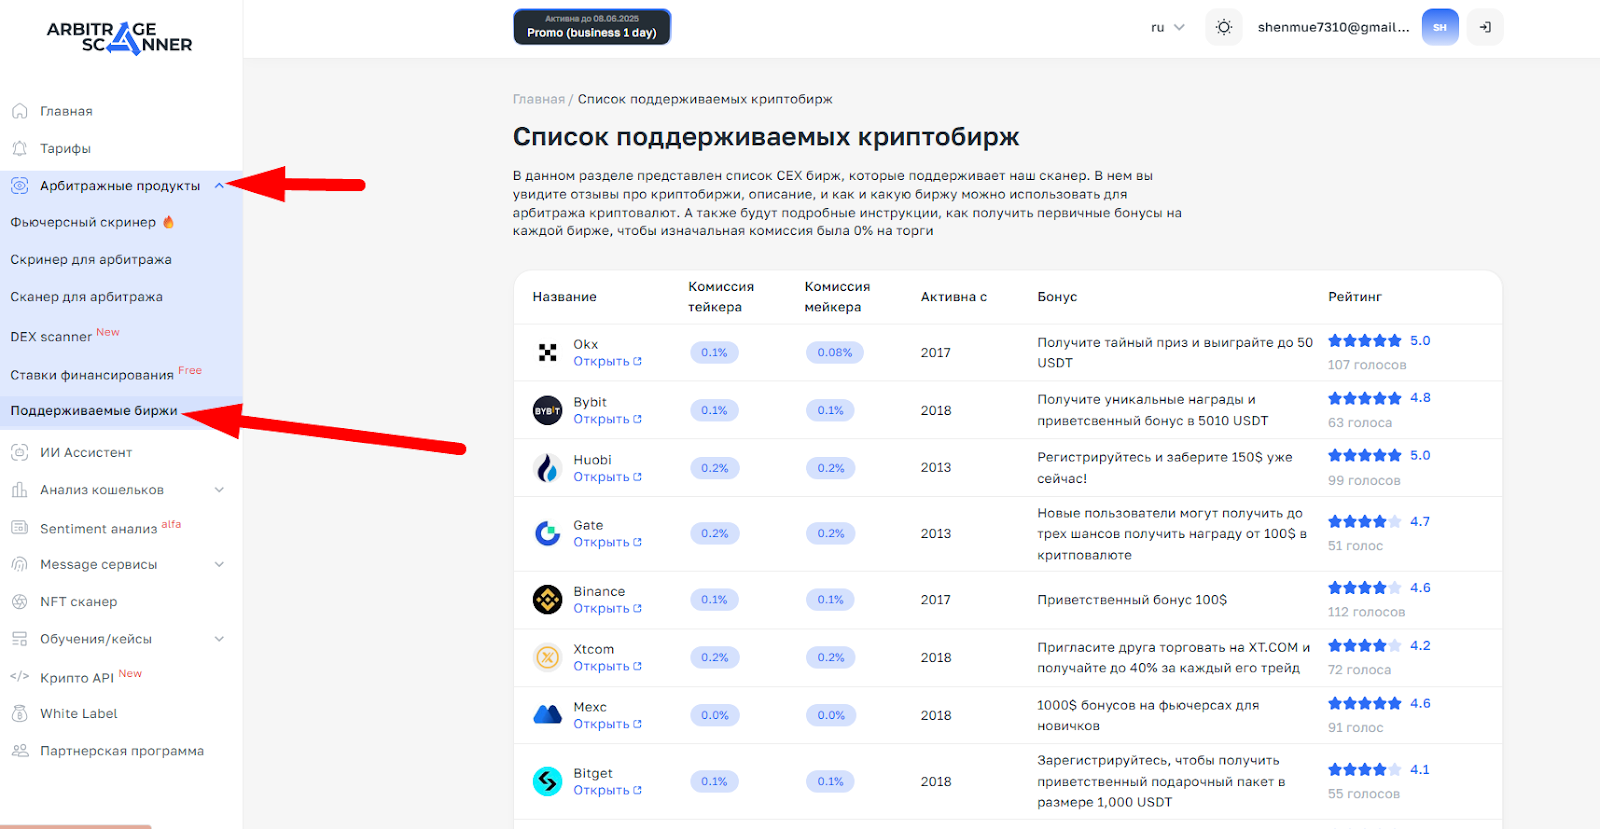Open Фьючерсный скринер
This screenshot has height=829, width=1600.
click(x=83, y=222)
